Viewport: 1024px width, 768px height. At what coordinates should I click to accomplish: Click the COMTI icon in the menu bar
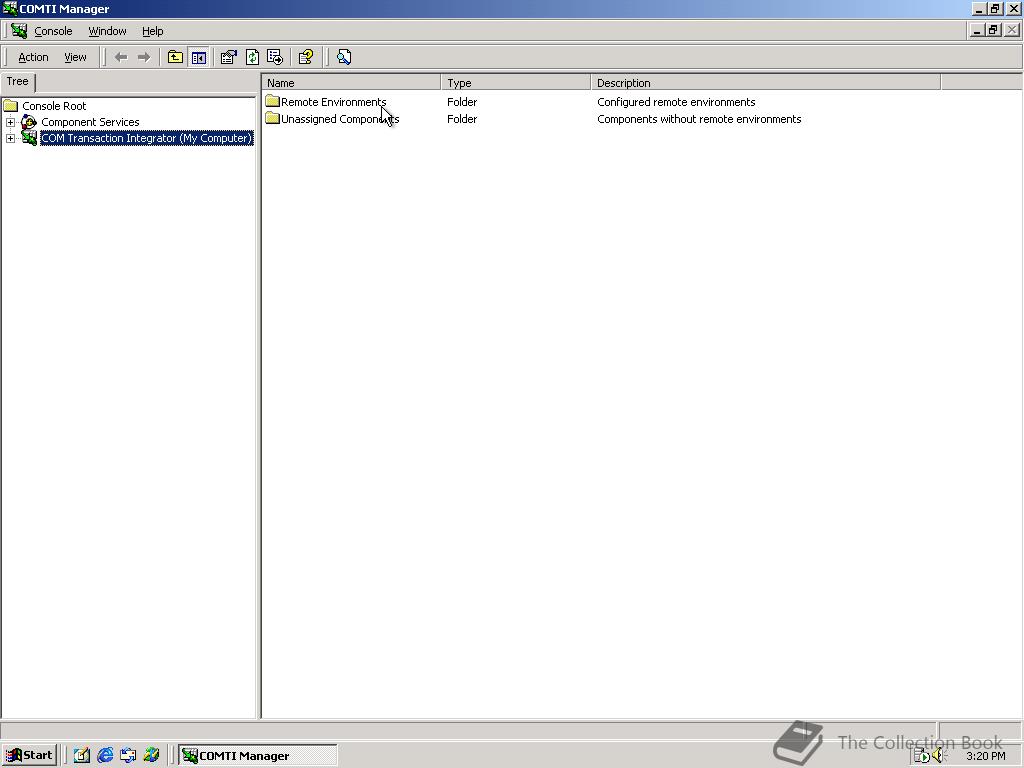click(19, 31)
